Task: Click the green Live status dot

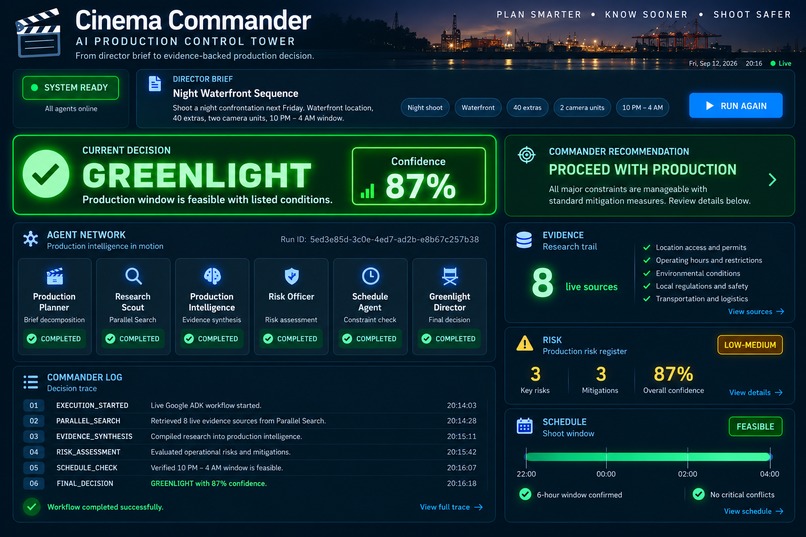Action: coord(773,63)
